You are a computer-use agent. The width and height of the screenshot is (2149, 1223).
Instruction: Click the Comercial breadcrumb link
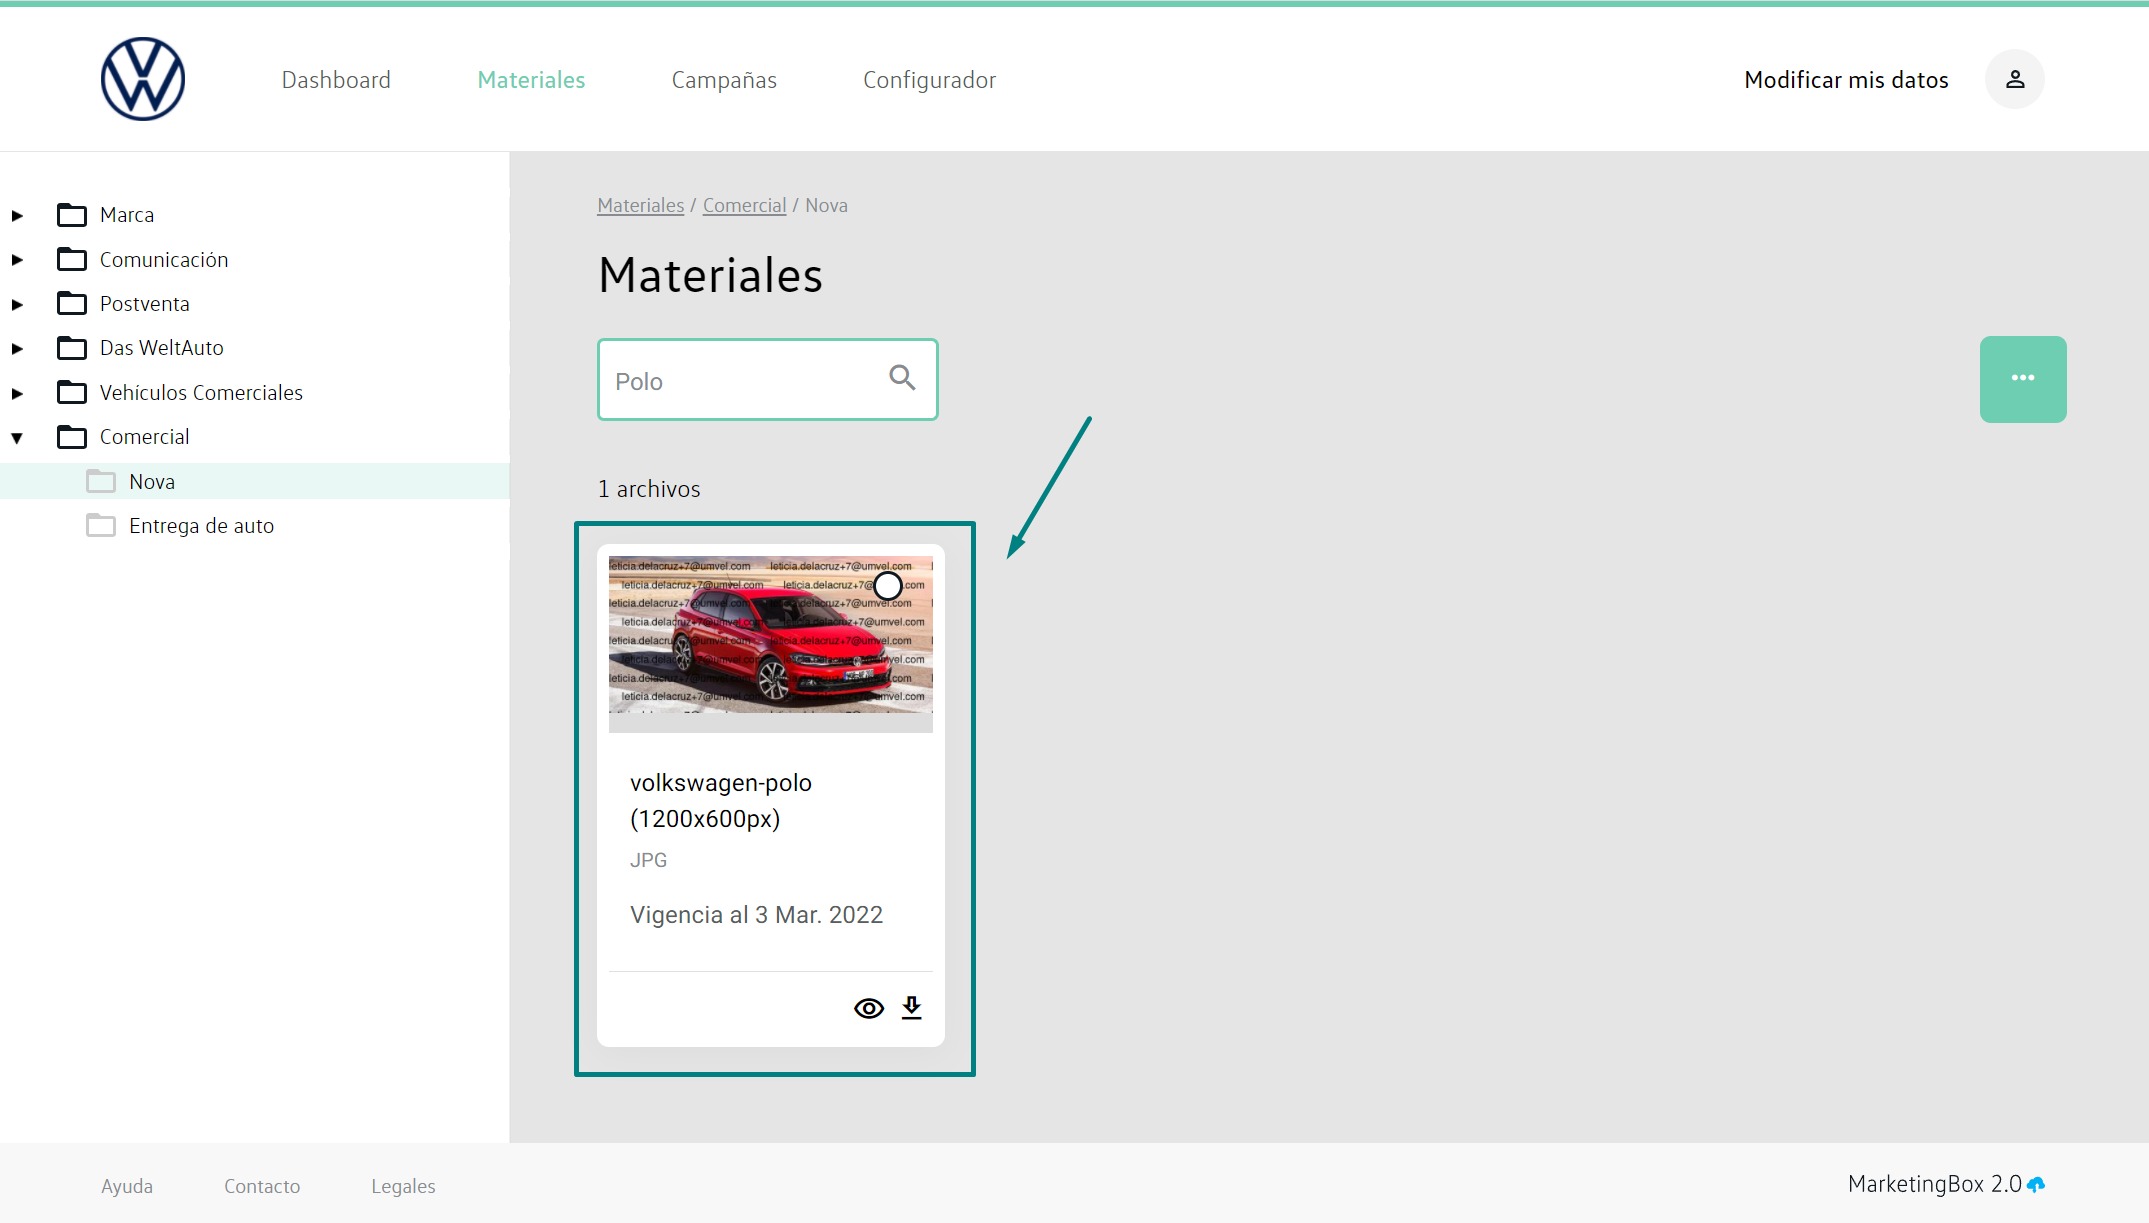pos(744,206)
